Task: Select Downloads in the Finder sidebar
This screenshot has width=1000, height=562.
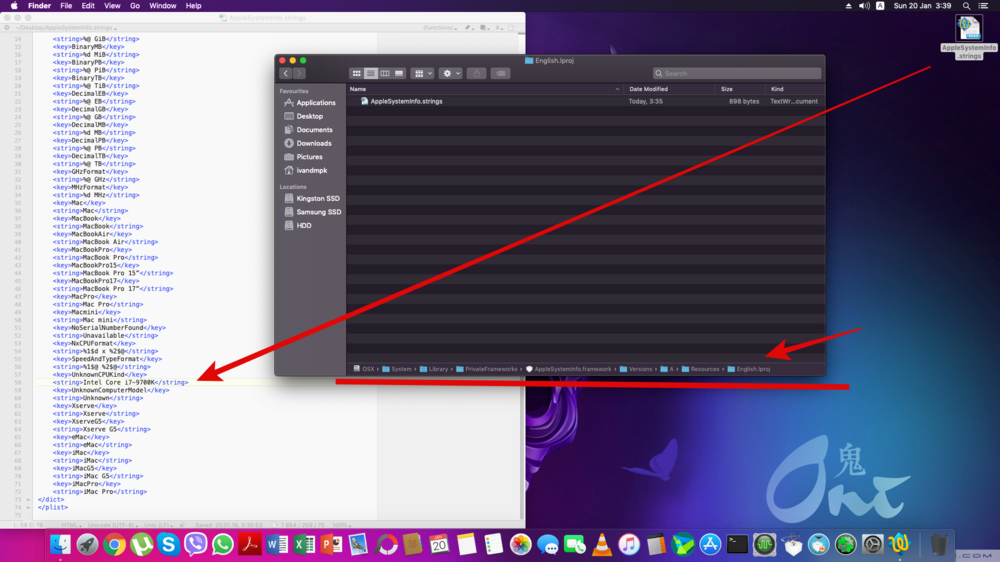Action: click(313, 143)
